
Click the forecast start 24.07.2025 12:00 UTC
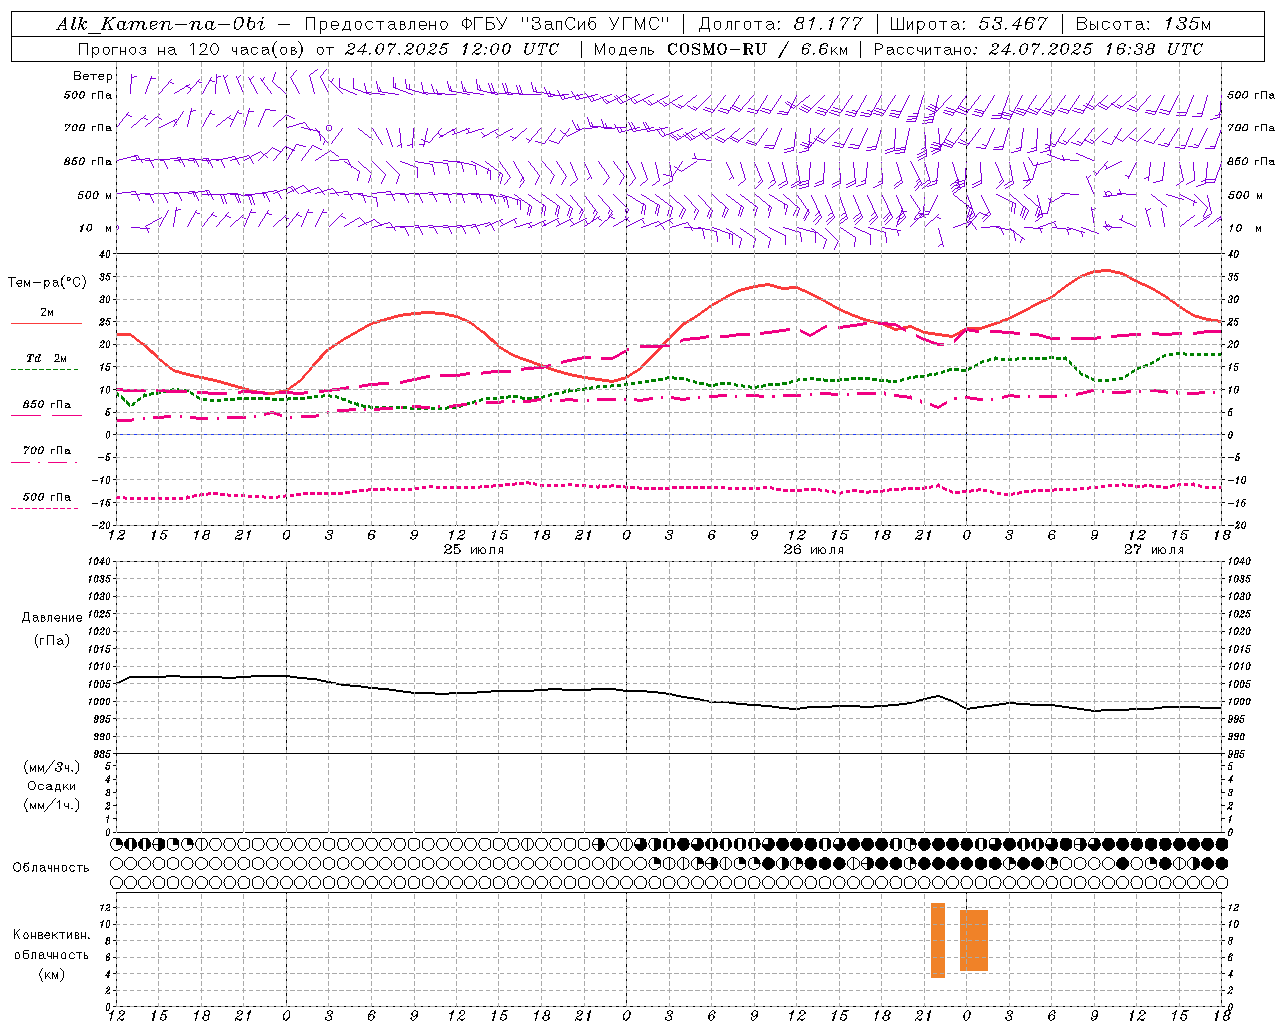point(452,49)
